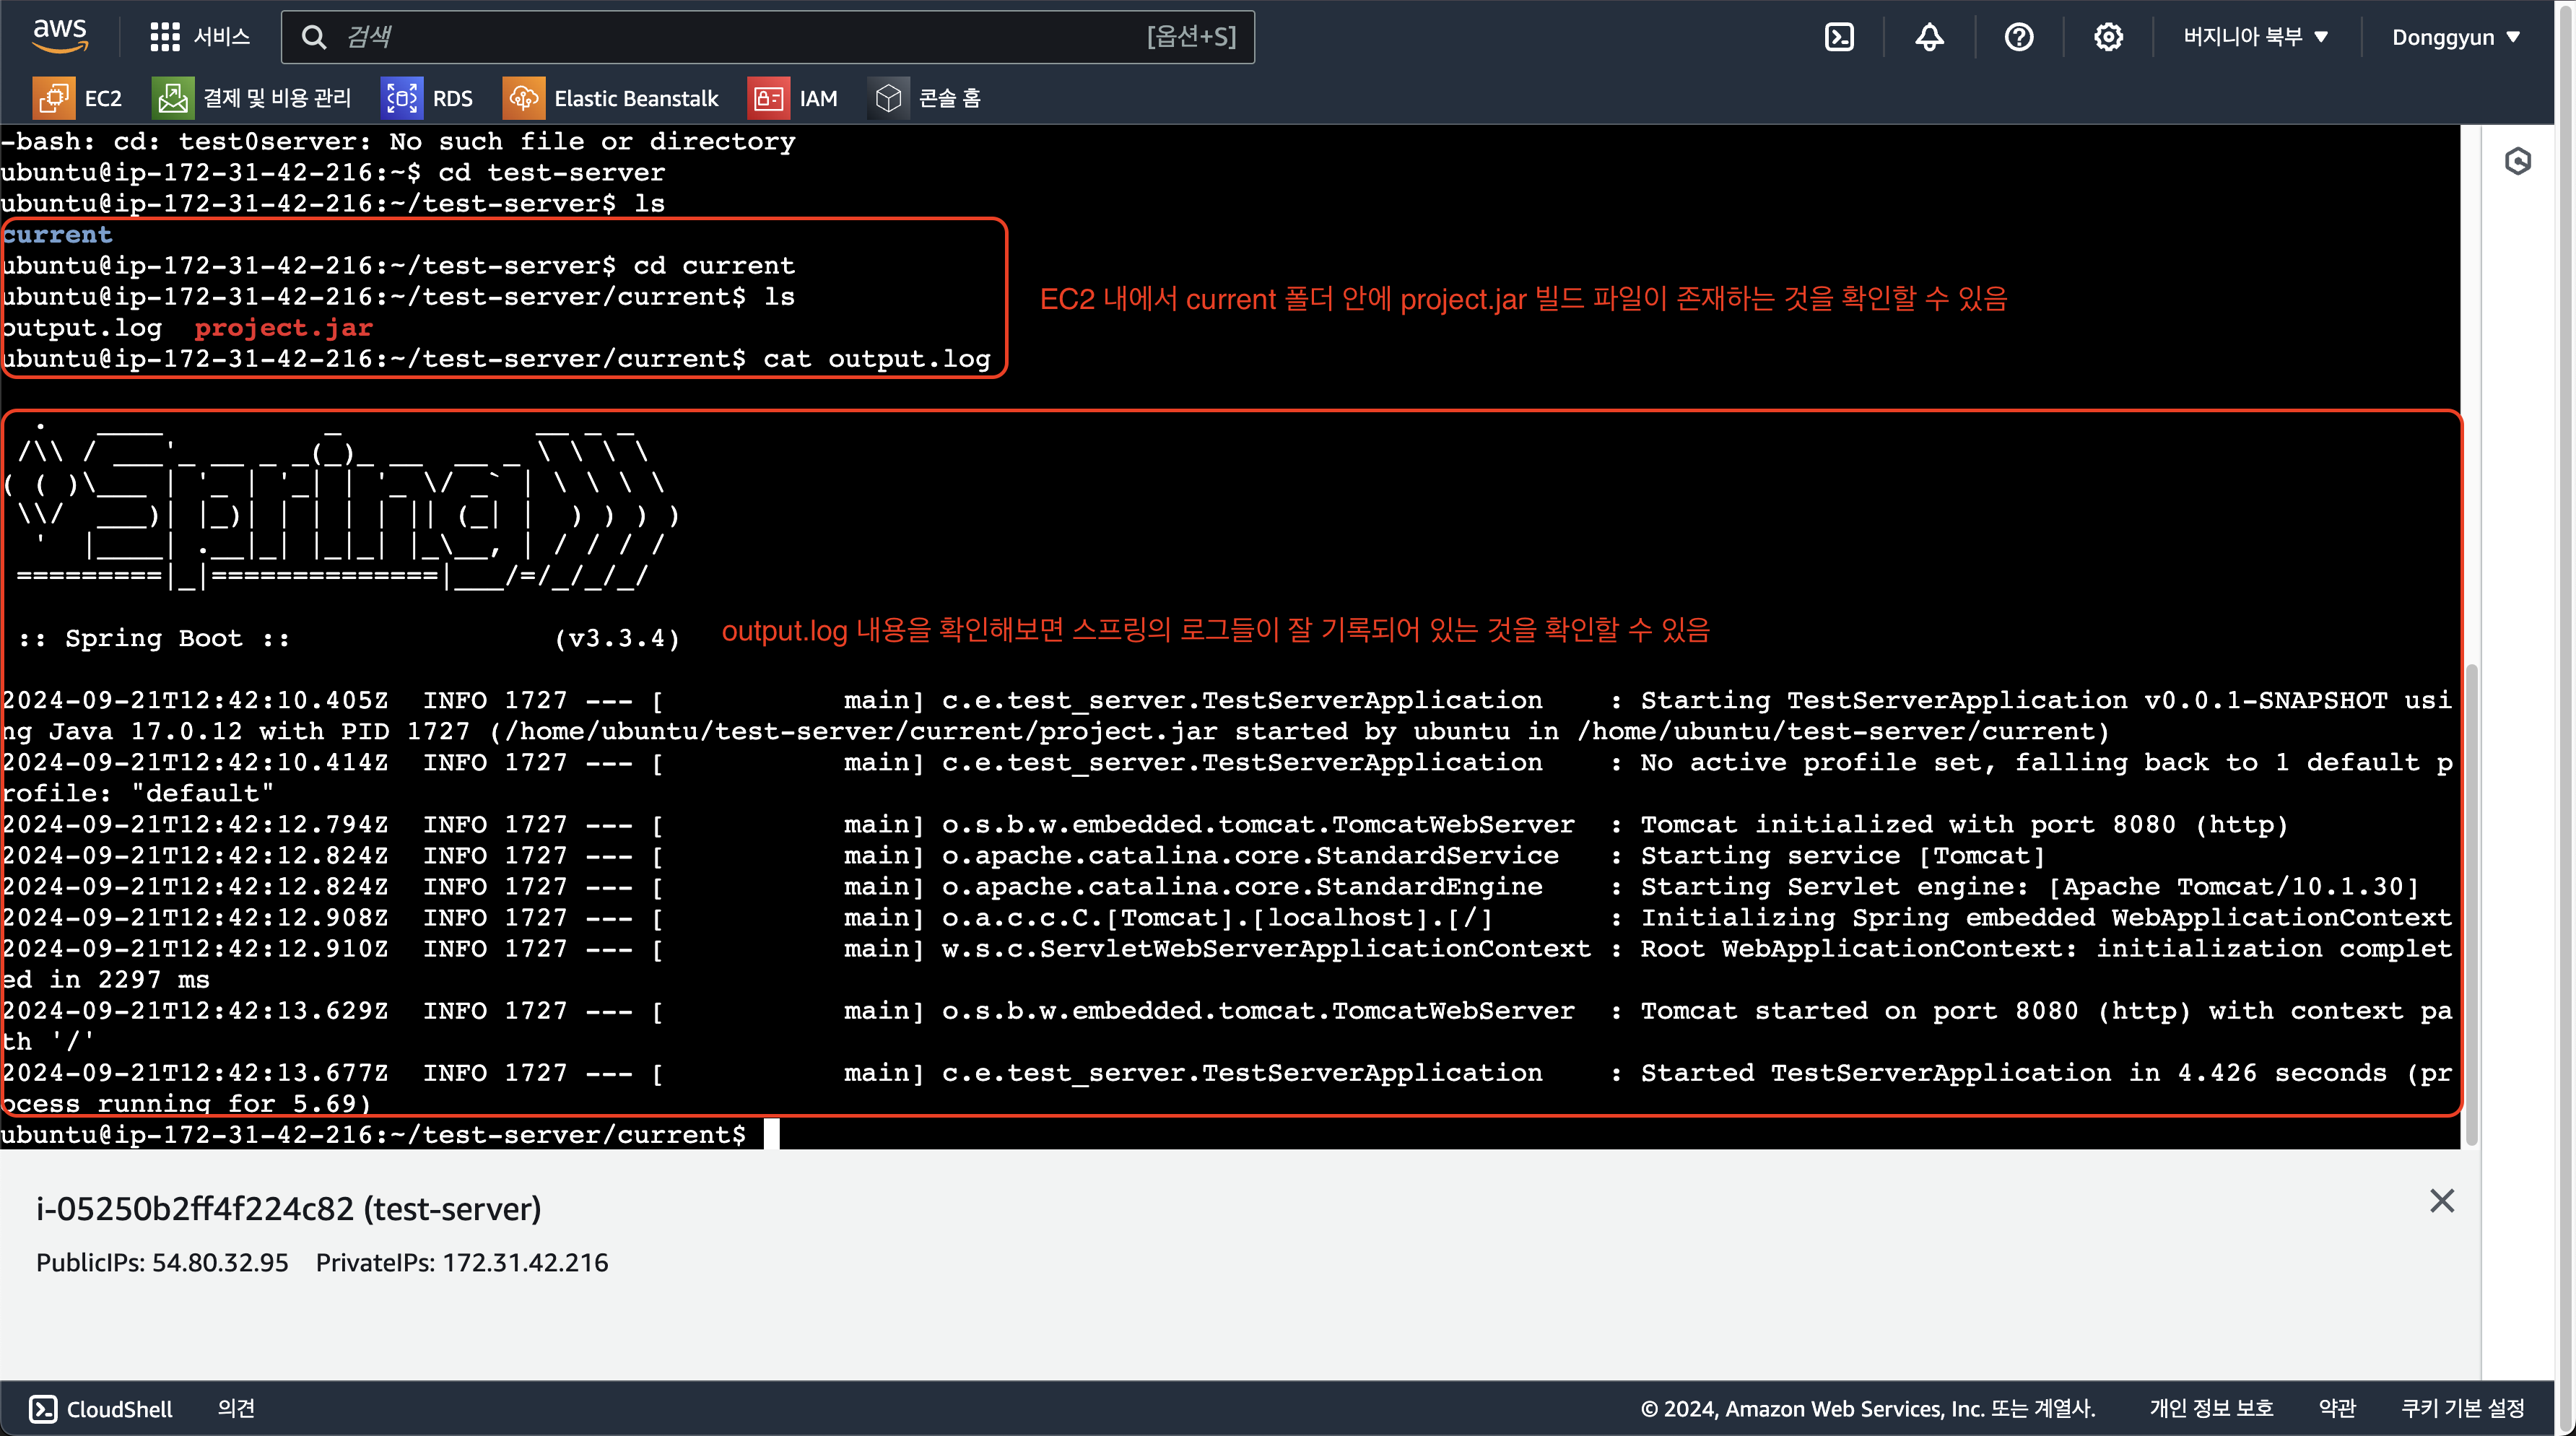Expand the region selector dropdown
2576x1436 pixels.
pos(2255,37)
